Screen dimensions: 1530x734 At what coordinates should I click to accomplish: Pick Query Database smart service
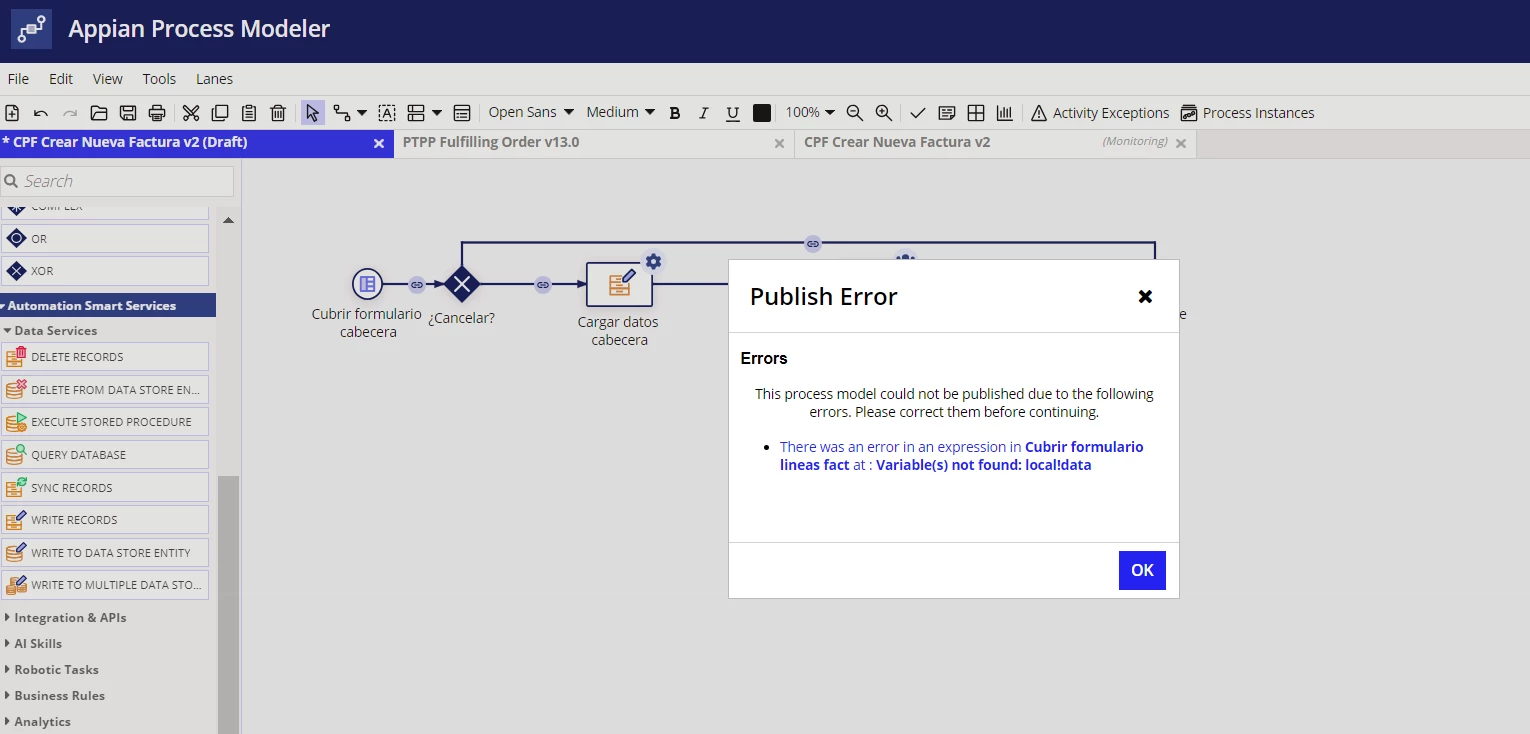[105, 455]
